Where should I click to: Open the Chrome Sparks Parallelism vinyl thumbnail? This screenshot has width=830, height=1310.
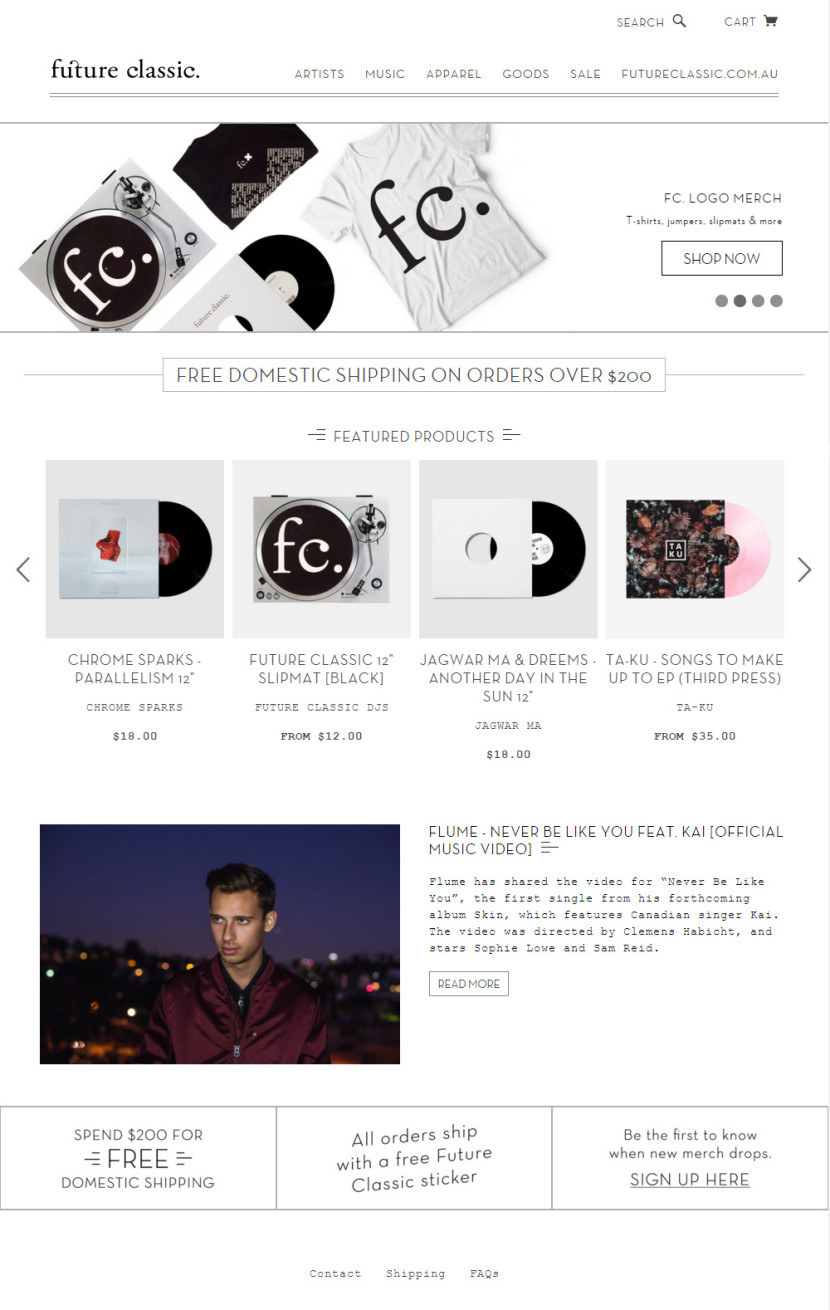coord(135,549)
